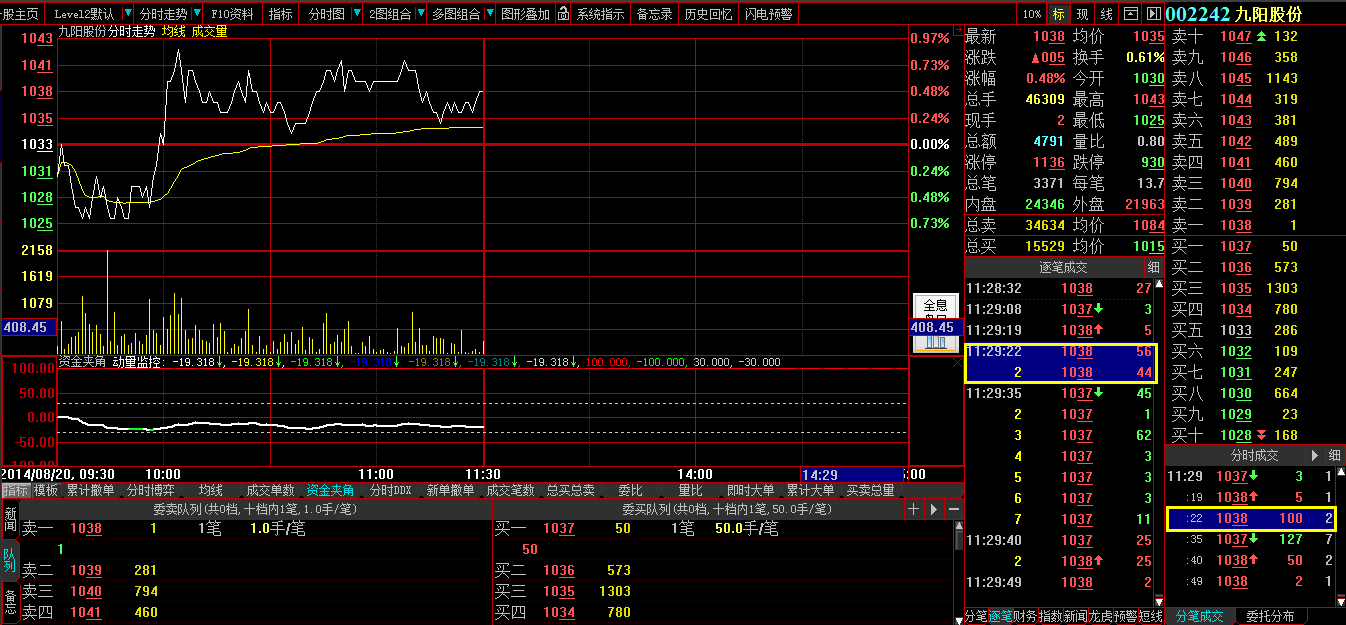Toggle the 现 mode button
This screenshot has height=625, width=1346.
click(1082, 14)
